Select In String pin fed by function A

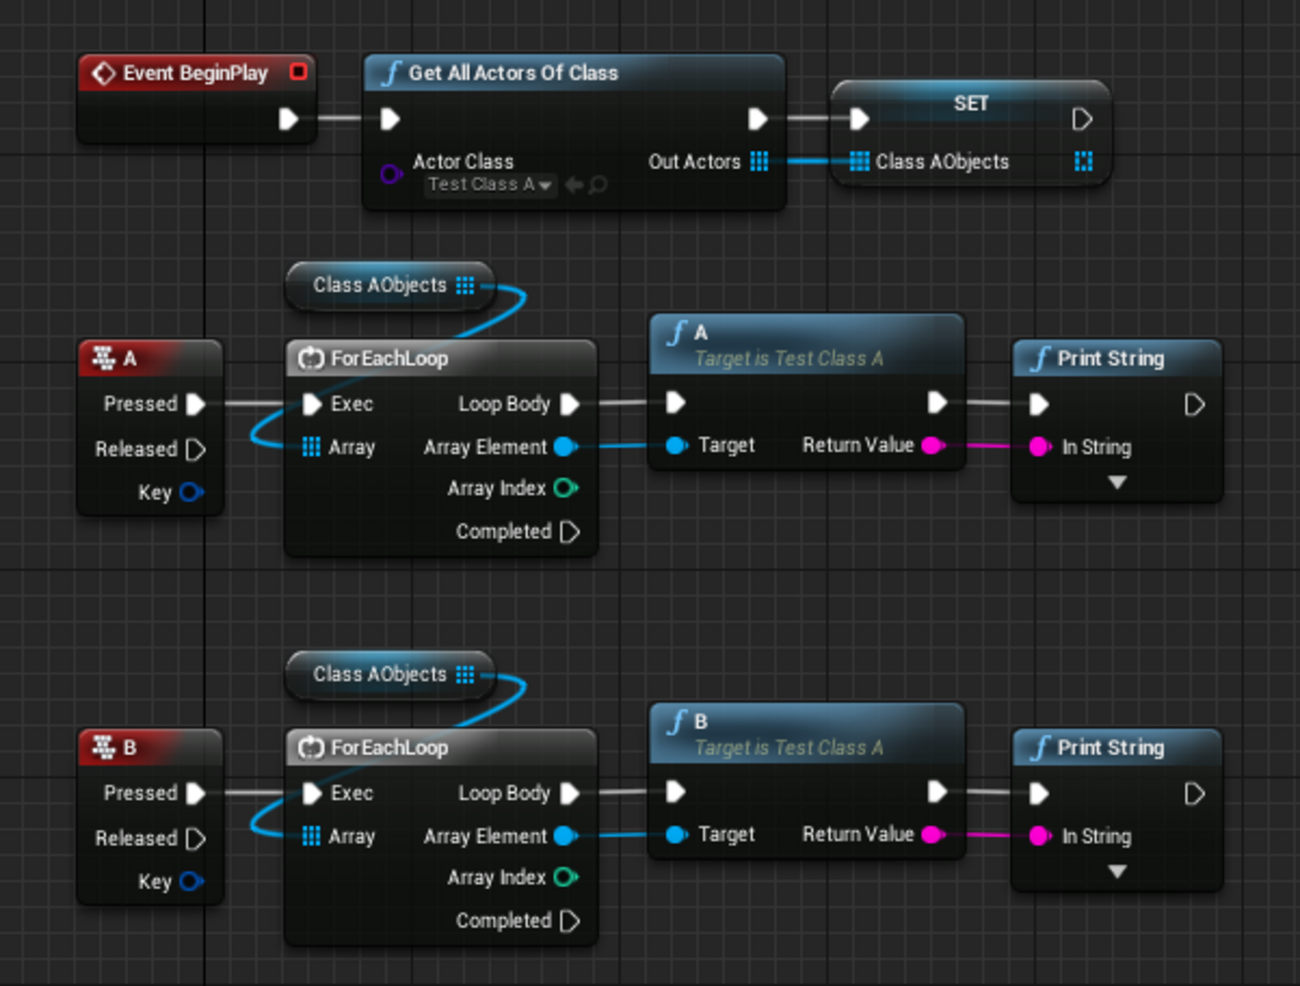pyautogui.click(x=1040, y=447)
